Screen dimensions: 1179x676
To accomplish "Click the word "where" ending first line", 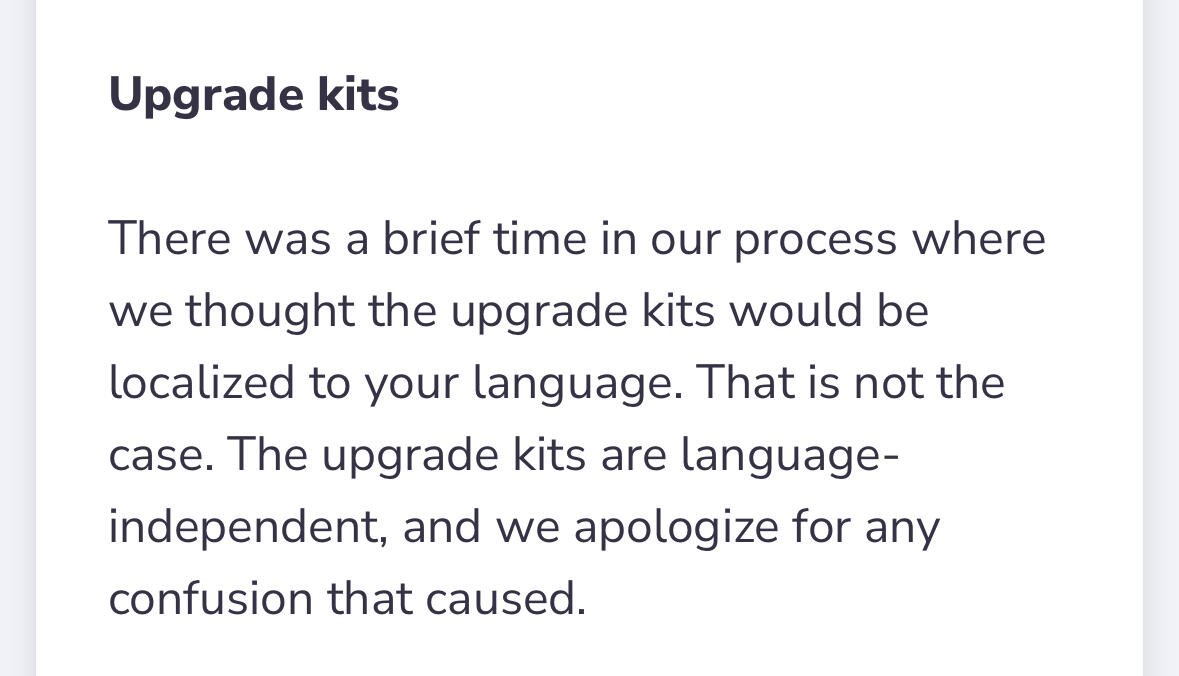I will pyautogui.click(x=978, y=239).
